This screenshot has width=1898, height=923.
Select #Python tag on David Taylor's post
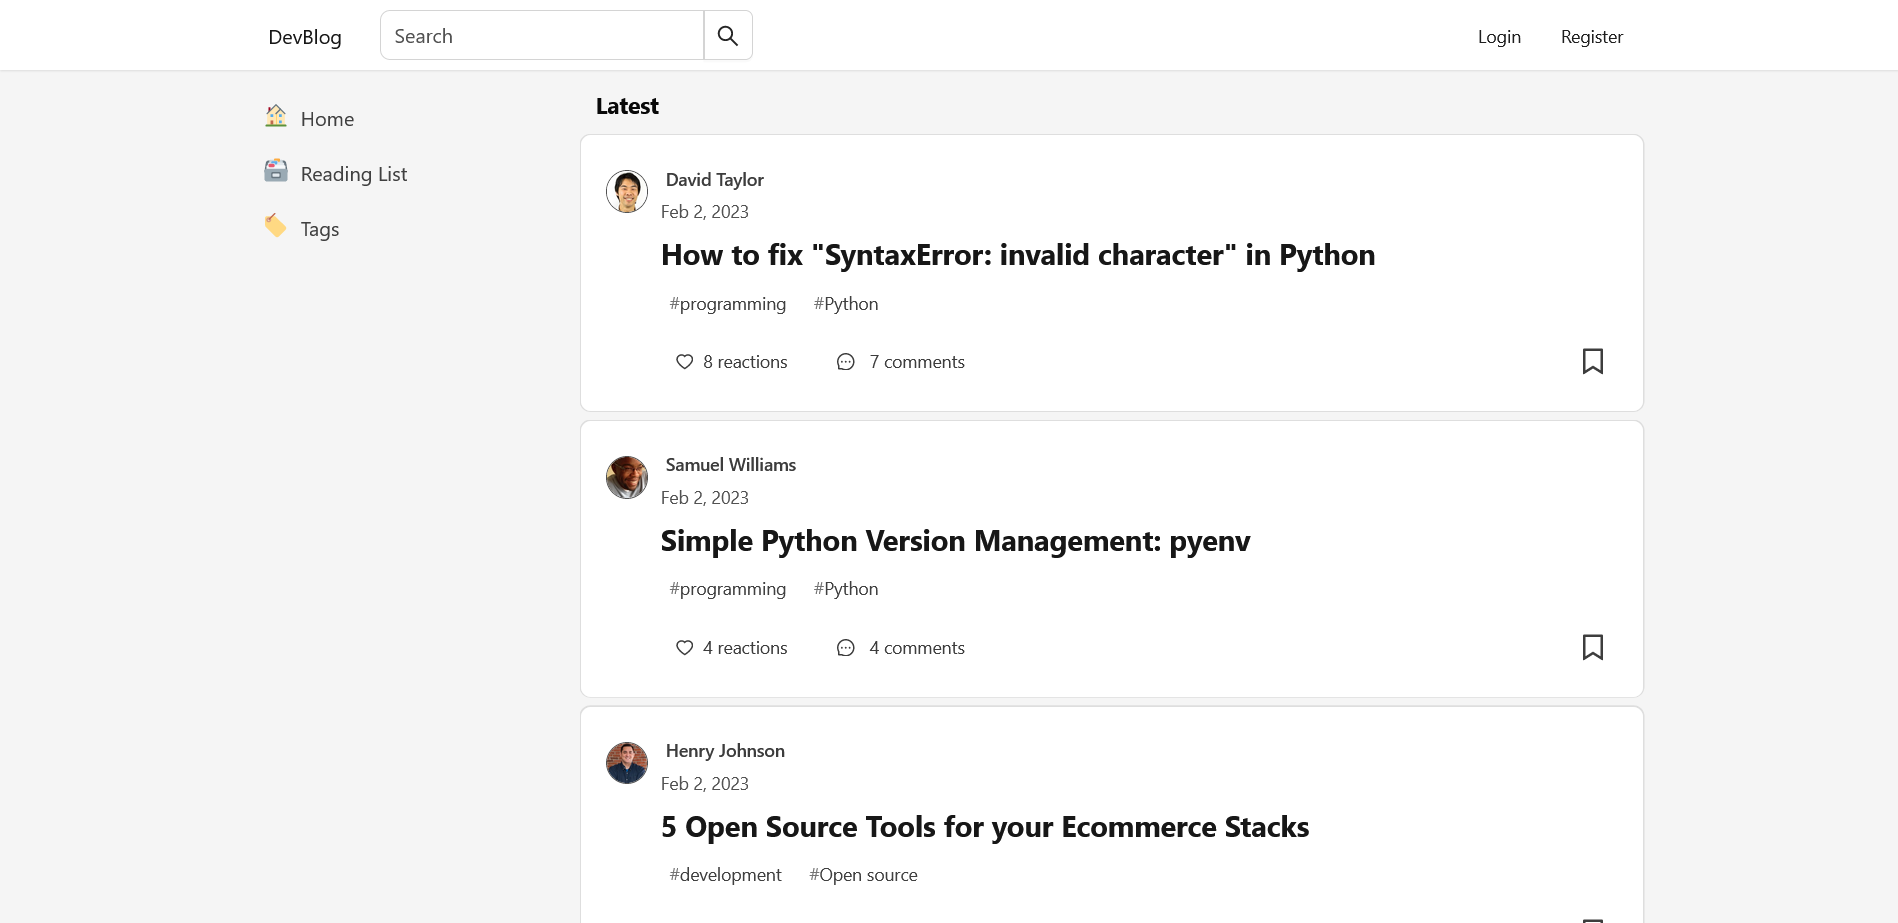(x=846, y=304)
